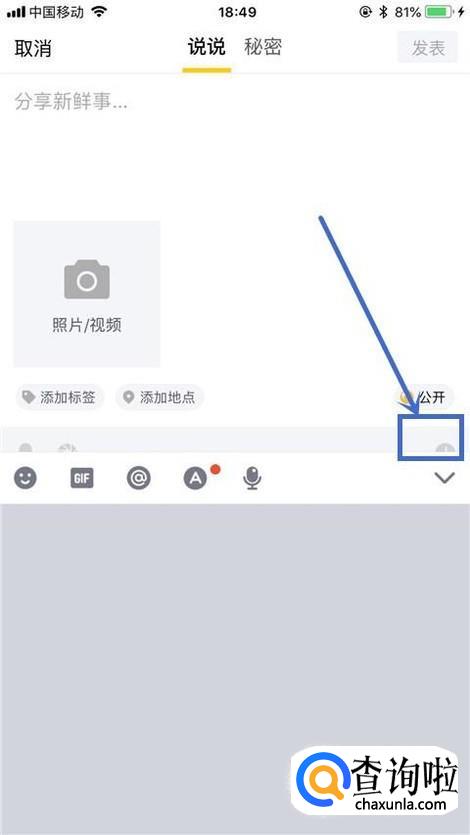The image size is (470, 835).
Task: Switch to the 说说 tab
Action: point(207,47)
